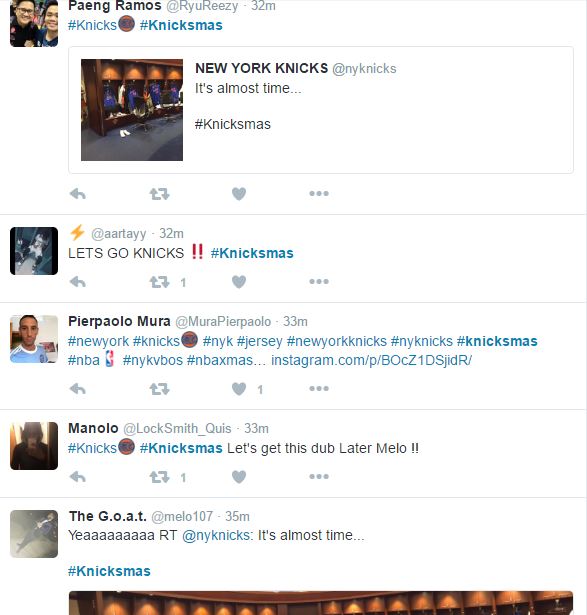587x615 pixels.
Task: Retweet Pierpaolo Mura's tweet
Action: tap(159, 389)
